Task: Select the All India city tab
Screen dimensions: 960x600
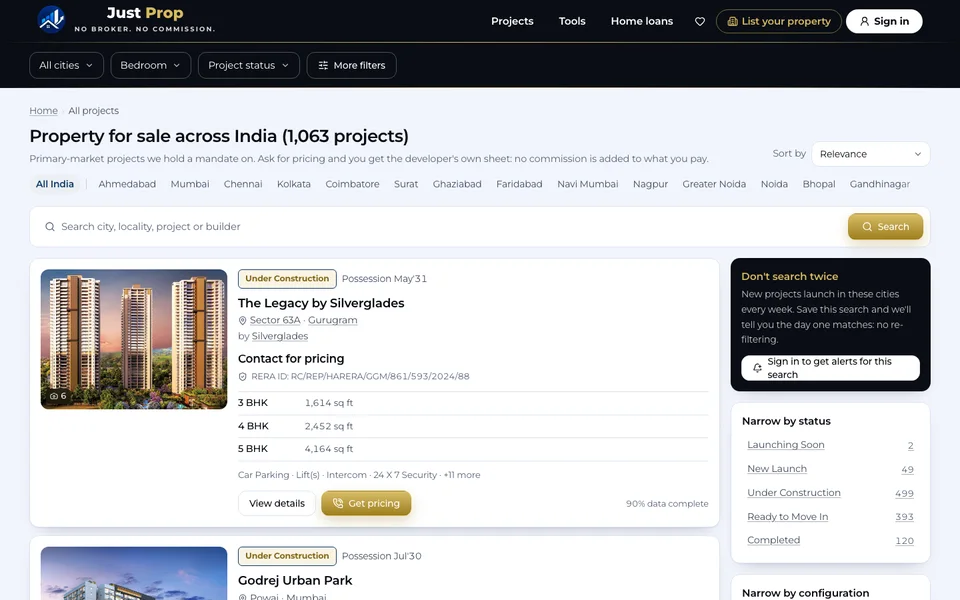Action: [x=54, y=184]
